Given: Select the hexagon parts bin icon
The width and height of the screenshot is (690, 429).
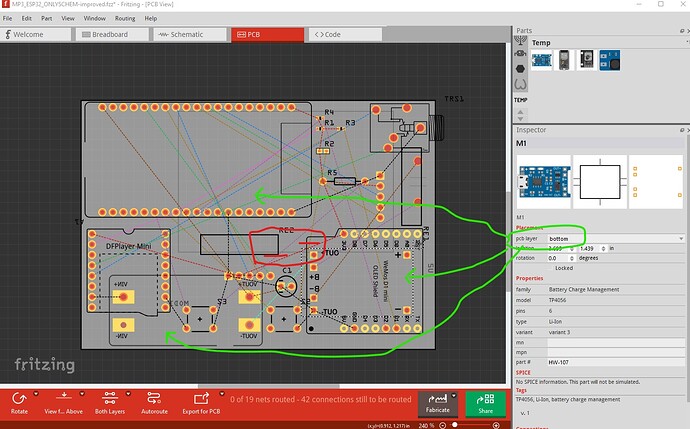Looking at the screenshot, I should tap(520, 69).
